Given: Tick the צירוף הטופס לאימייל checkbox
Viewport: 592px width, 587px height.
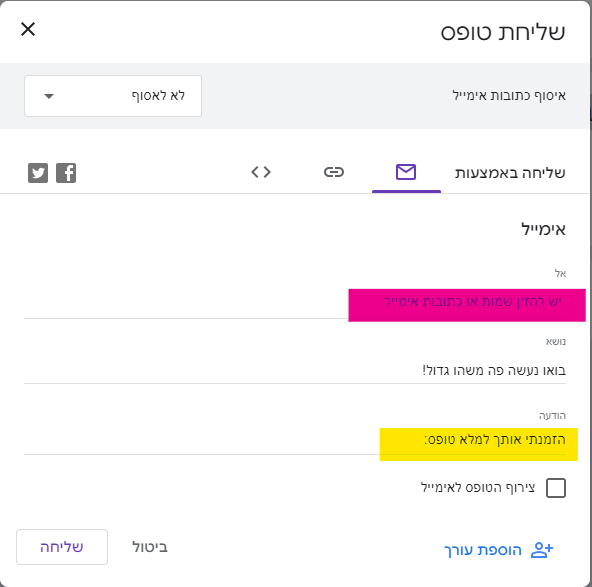Looking at the screenshot, I should 556,488.
